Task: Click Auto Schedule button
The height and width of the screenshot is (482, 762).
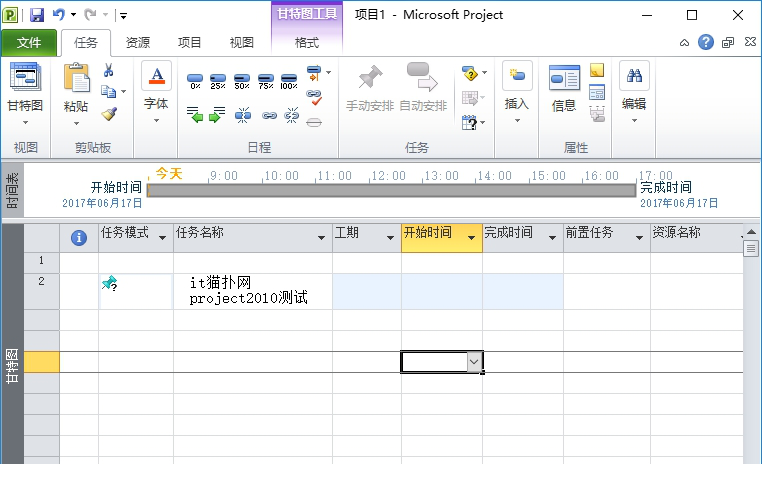Action: (423, 88)
